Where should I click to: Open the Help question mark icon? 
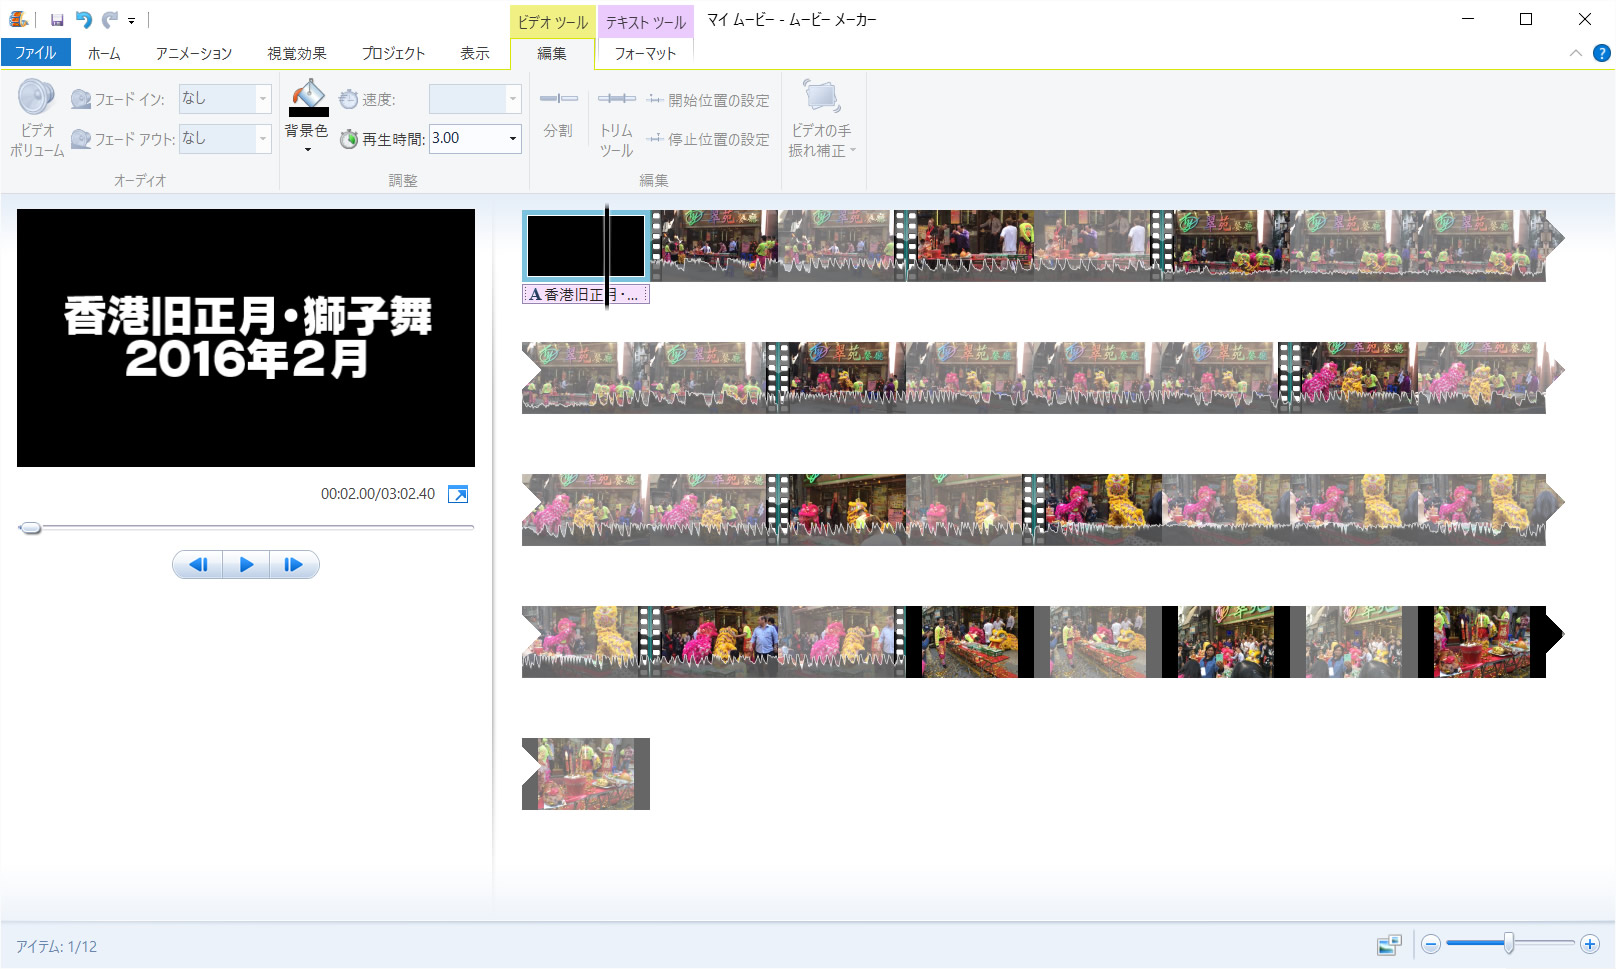(x=1601, y=54)
